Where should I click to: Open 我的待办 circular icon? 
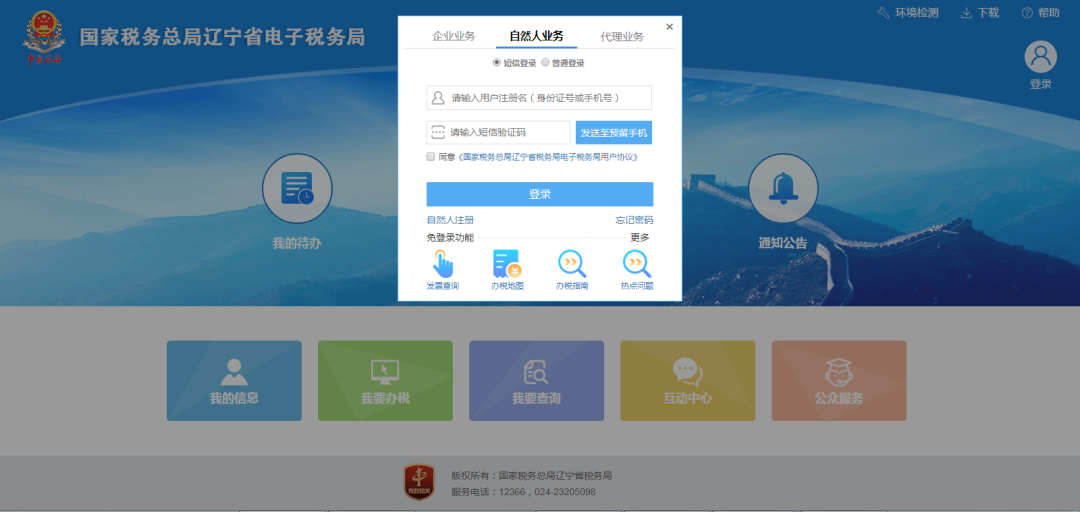pos(297,188)
